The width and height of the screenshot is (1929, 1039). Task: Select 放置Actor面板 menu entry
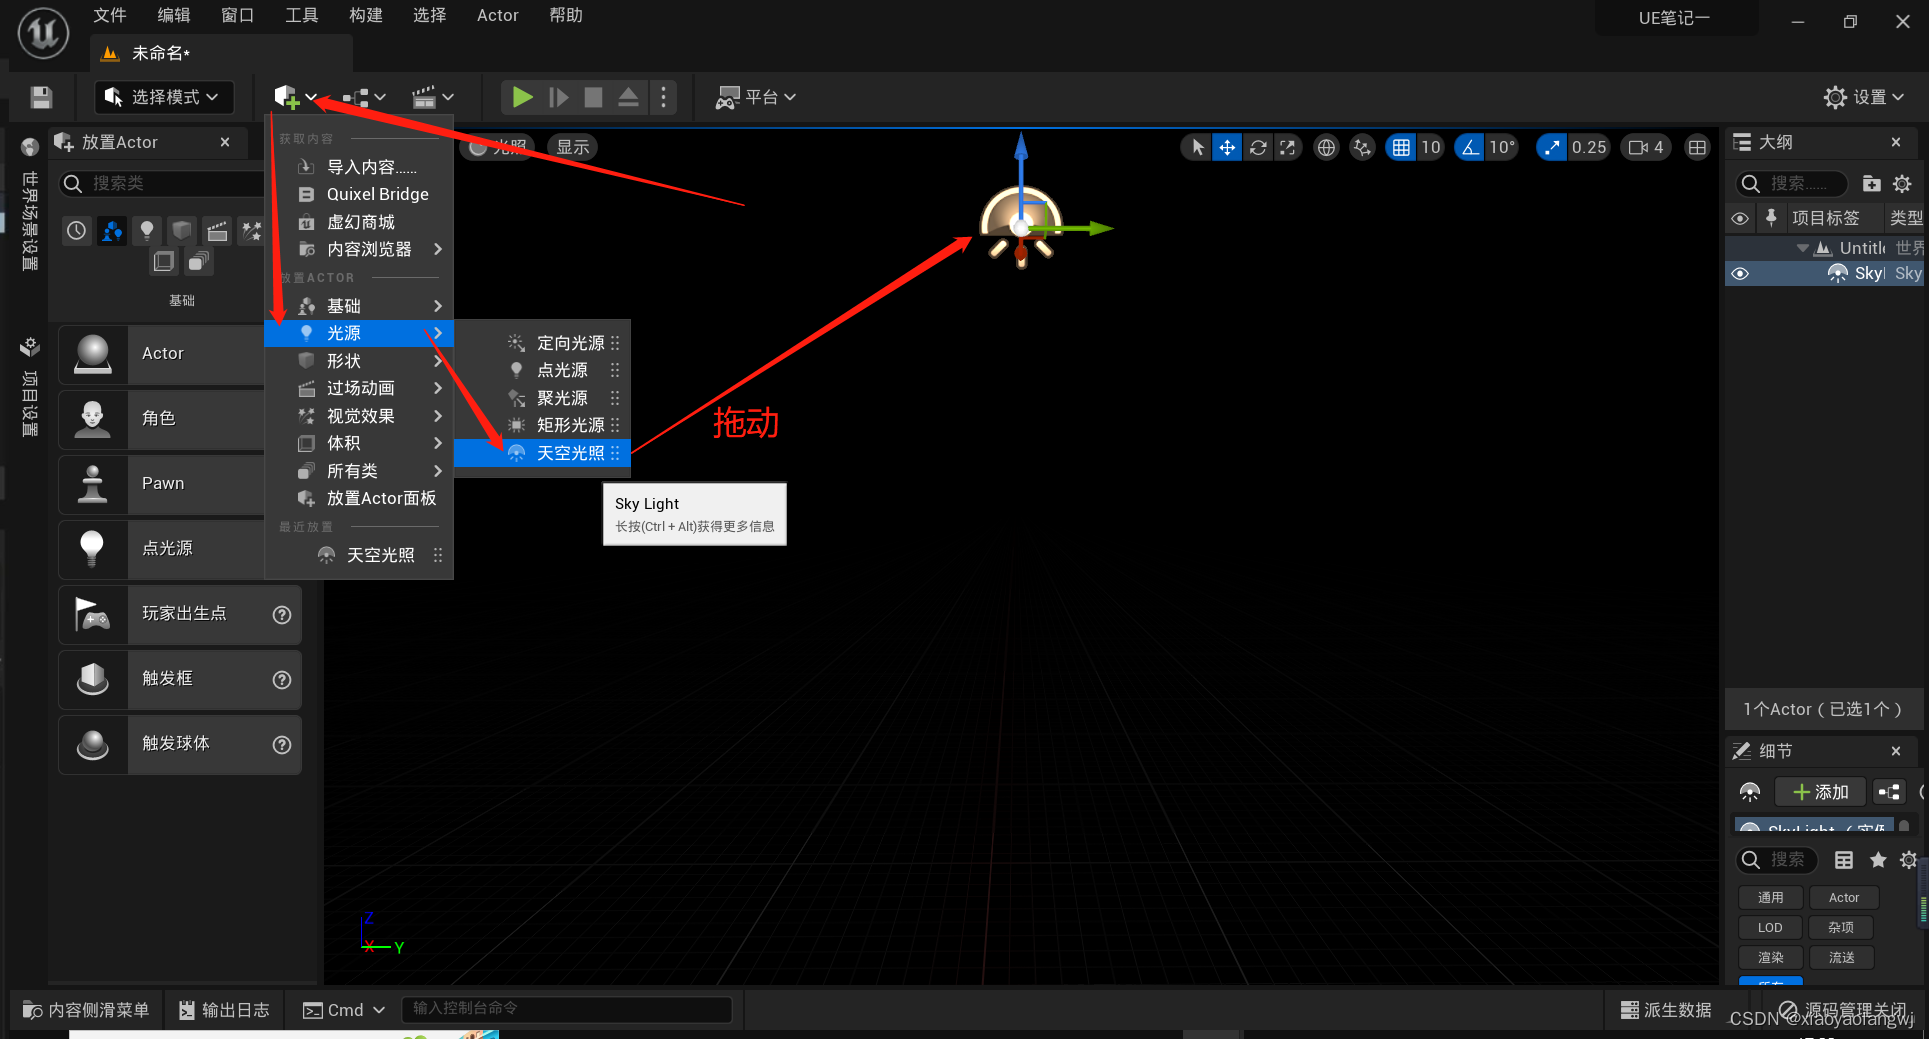(x=359, y=498)
